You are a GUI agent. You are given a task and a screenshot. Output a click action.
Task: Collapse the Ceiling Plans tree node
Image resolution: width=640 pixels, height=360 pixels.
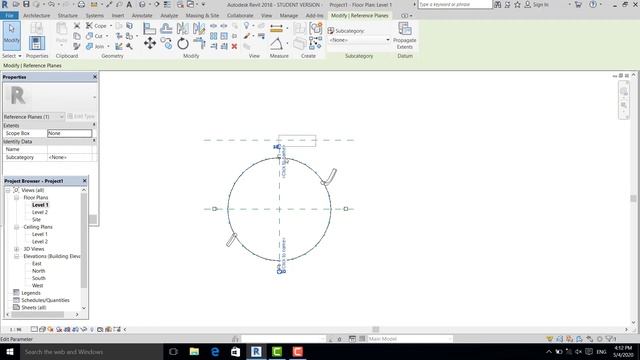click(17, 227)
